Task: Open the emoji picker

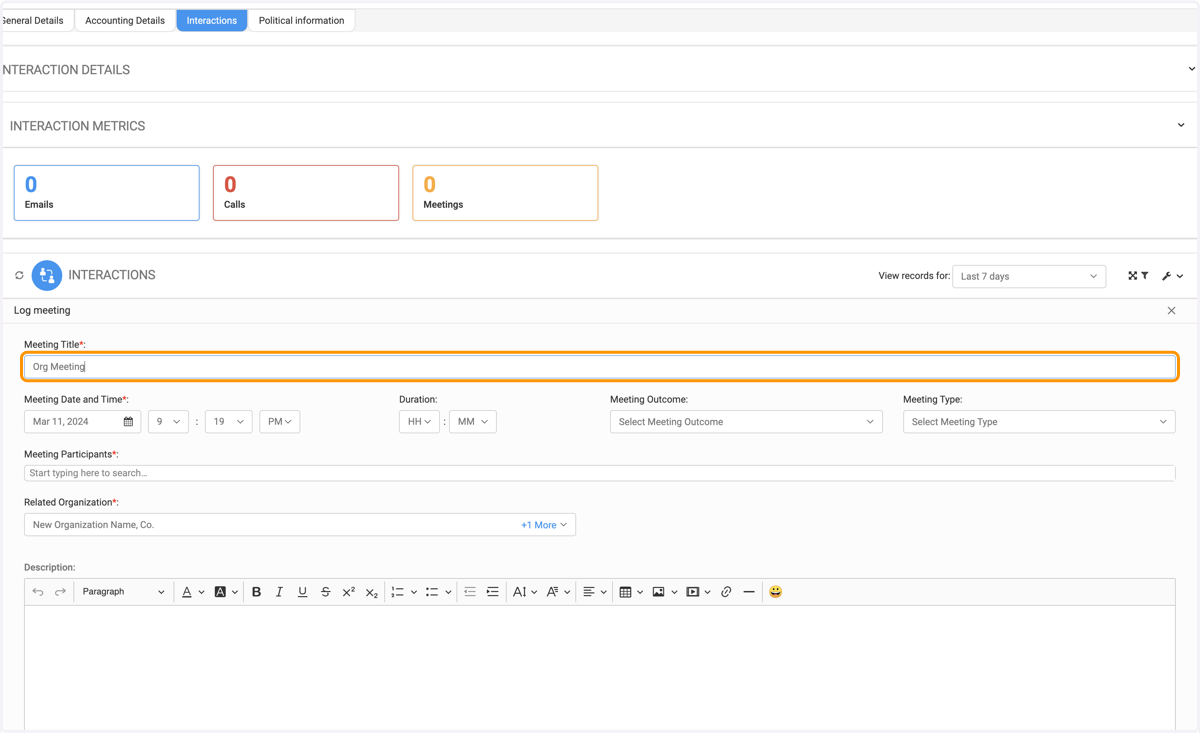Action: click(775, 592)
